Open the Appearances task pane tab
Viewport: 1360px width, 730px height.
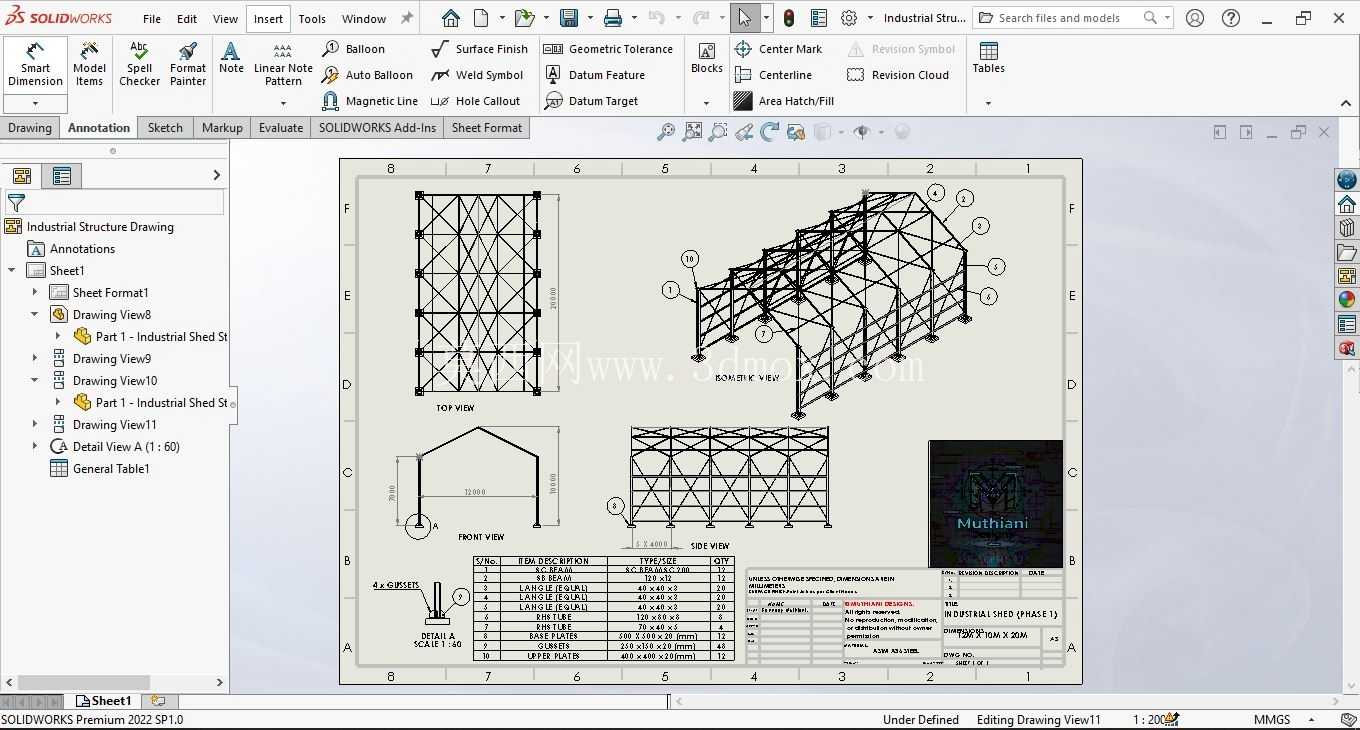1347,300
